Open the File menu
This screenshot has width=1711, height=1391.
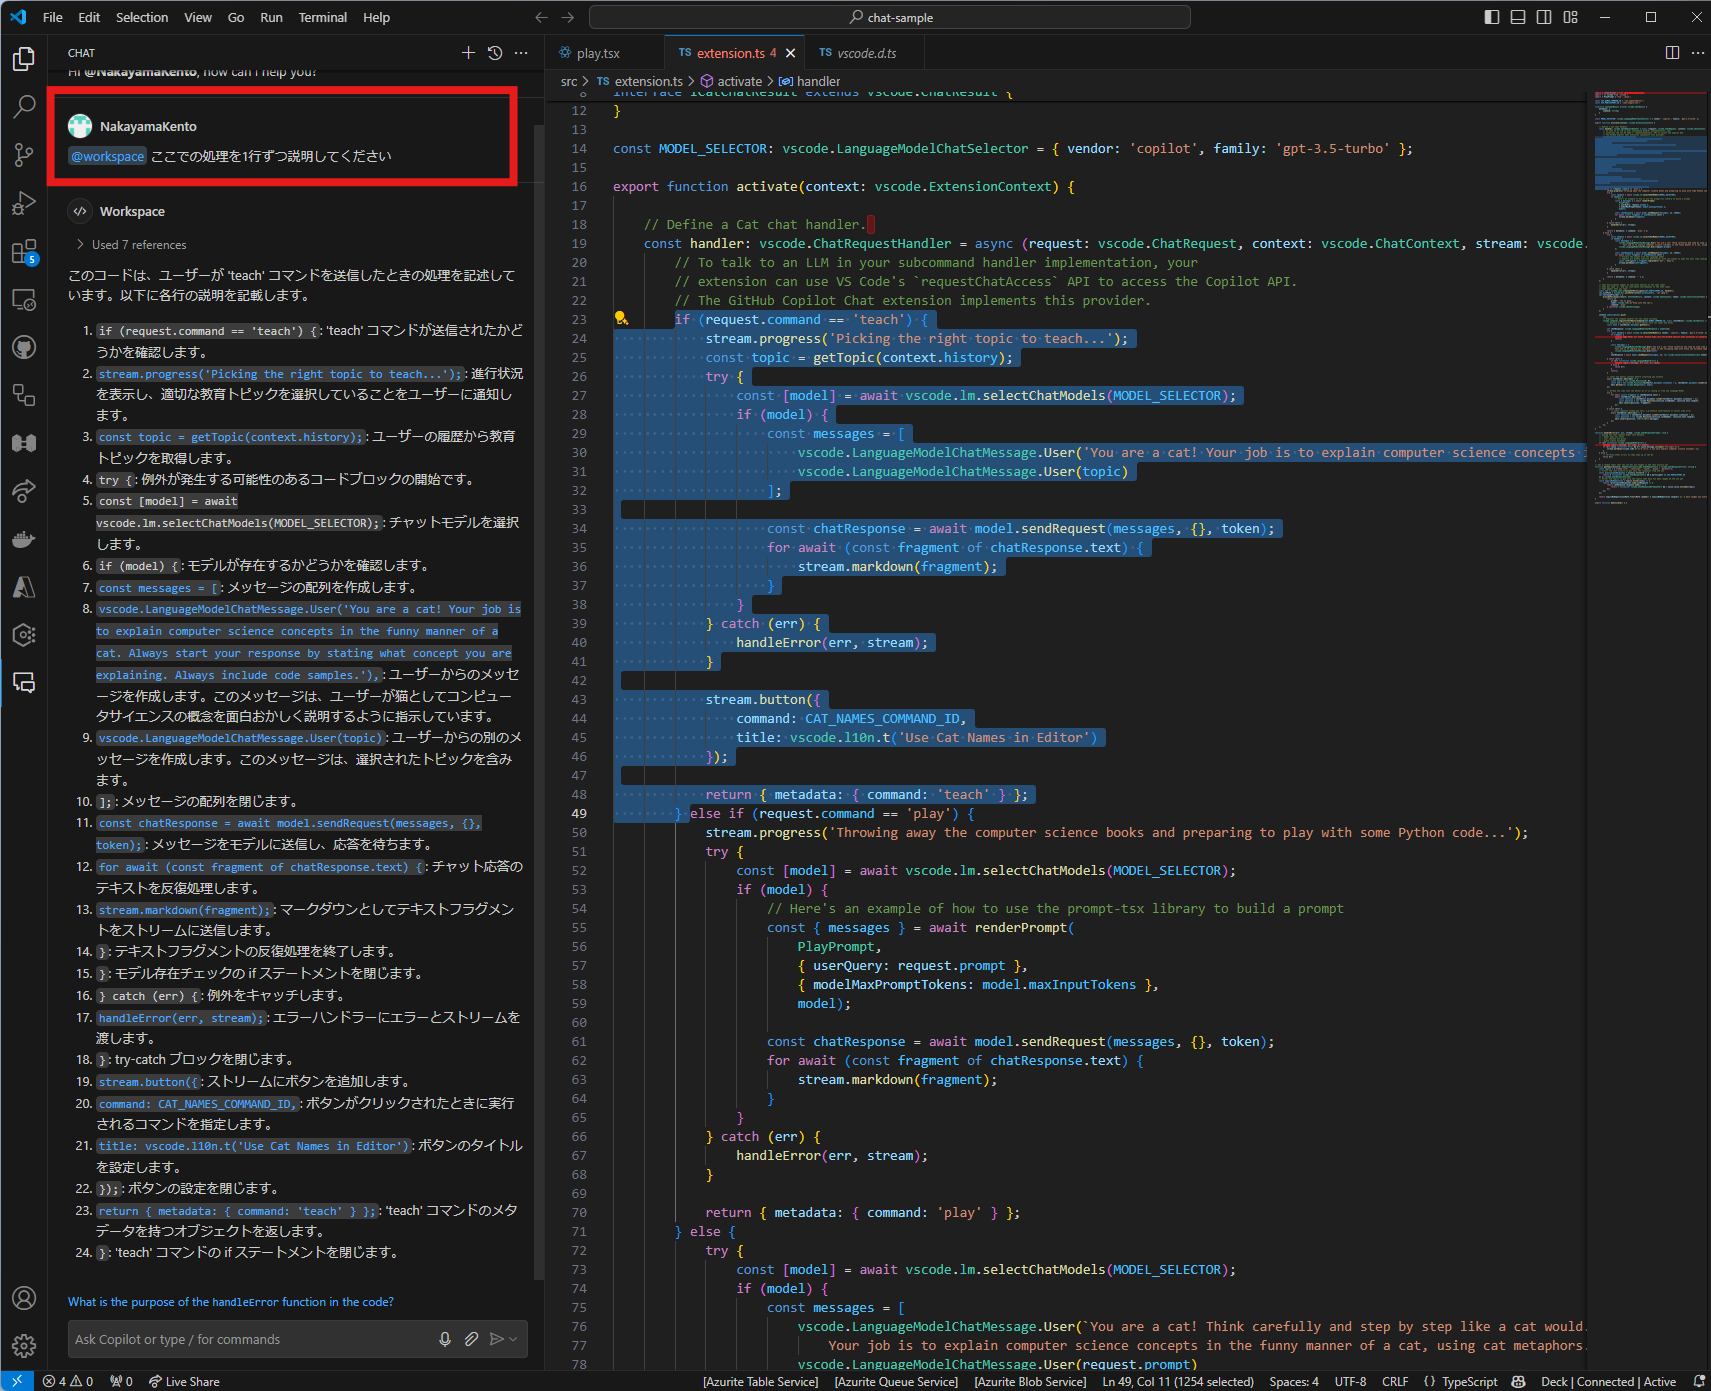tap(53, 17)
